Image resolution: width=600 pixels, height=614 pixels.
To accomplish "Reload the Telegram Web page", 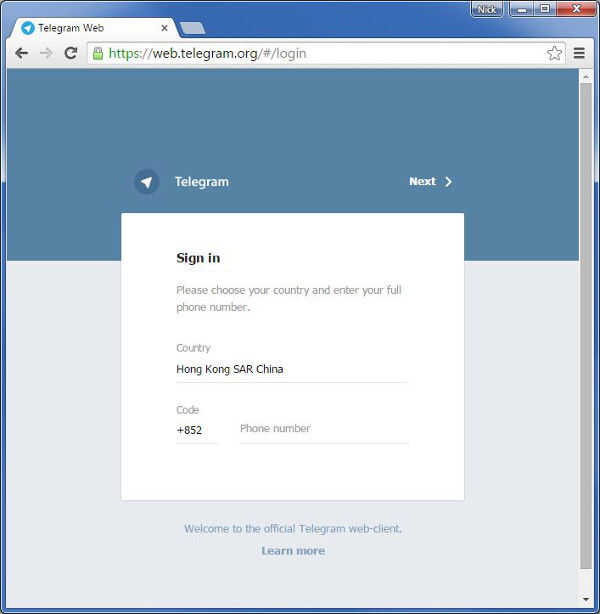I will tap(70, 53).
